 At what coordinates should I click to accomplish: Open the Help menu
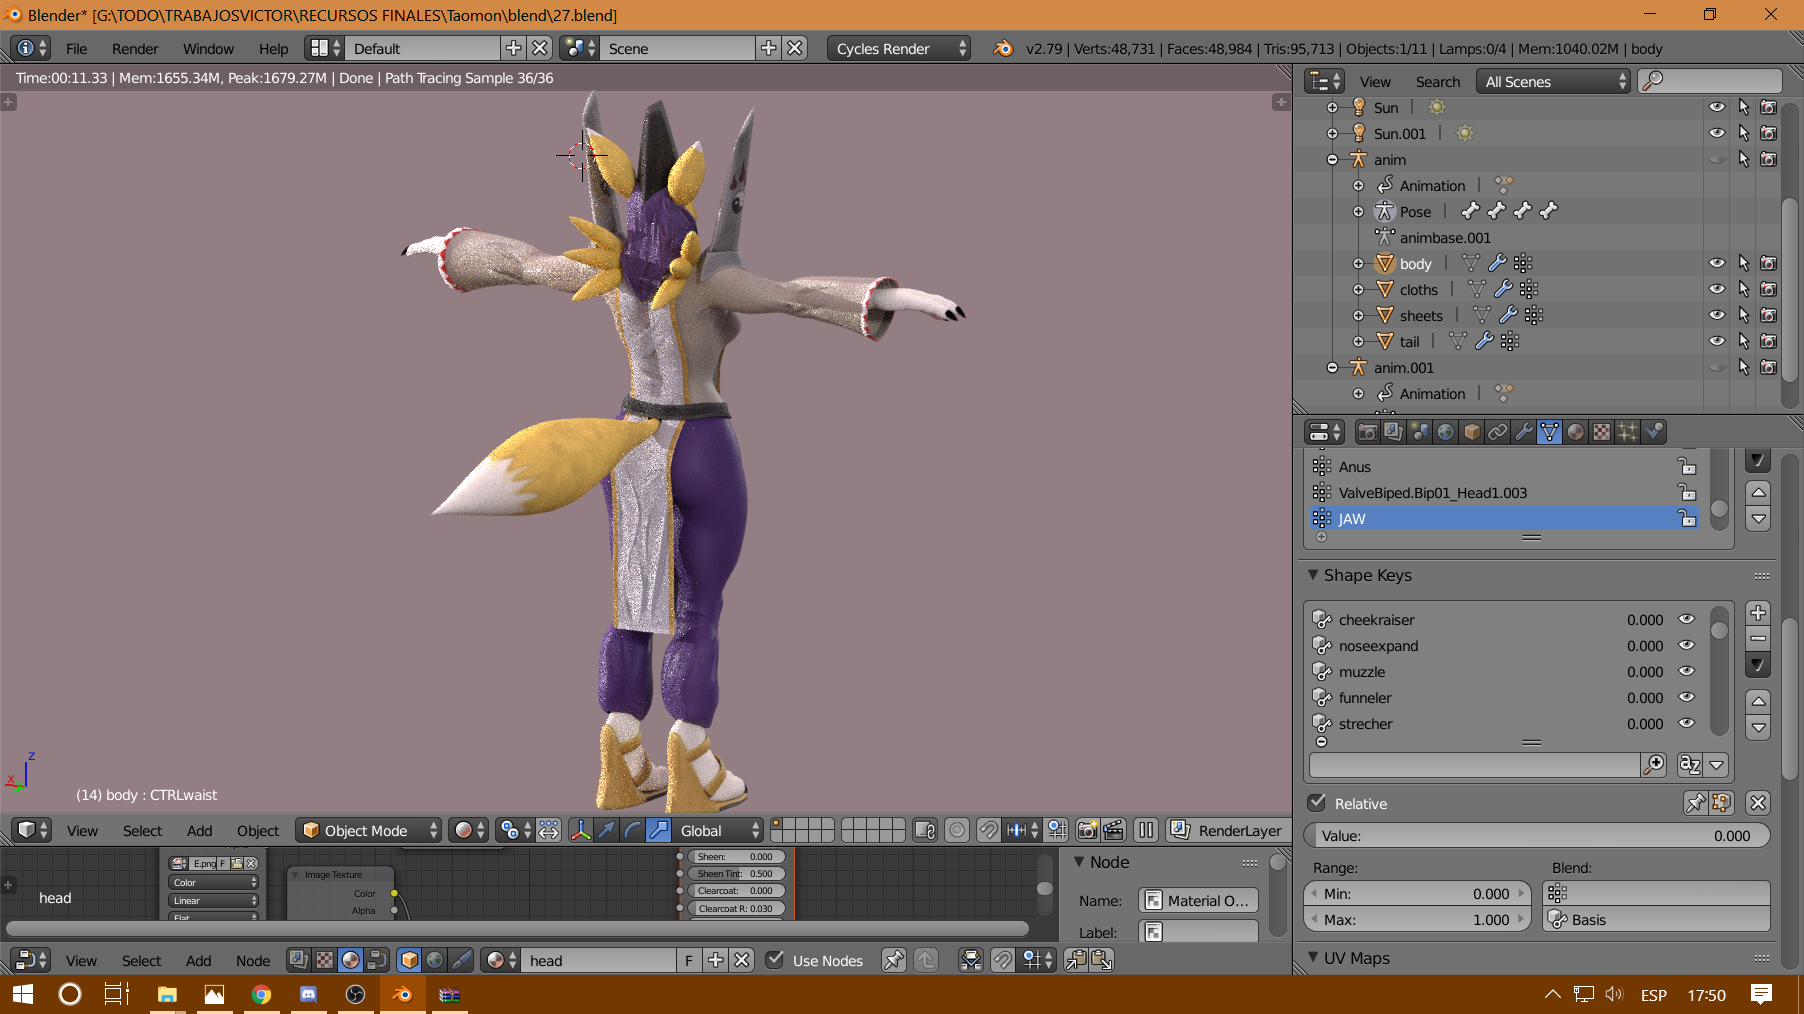pos(273,48)
